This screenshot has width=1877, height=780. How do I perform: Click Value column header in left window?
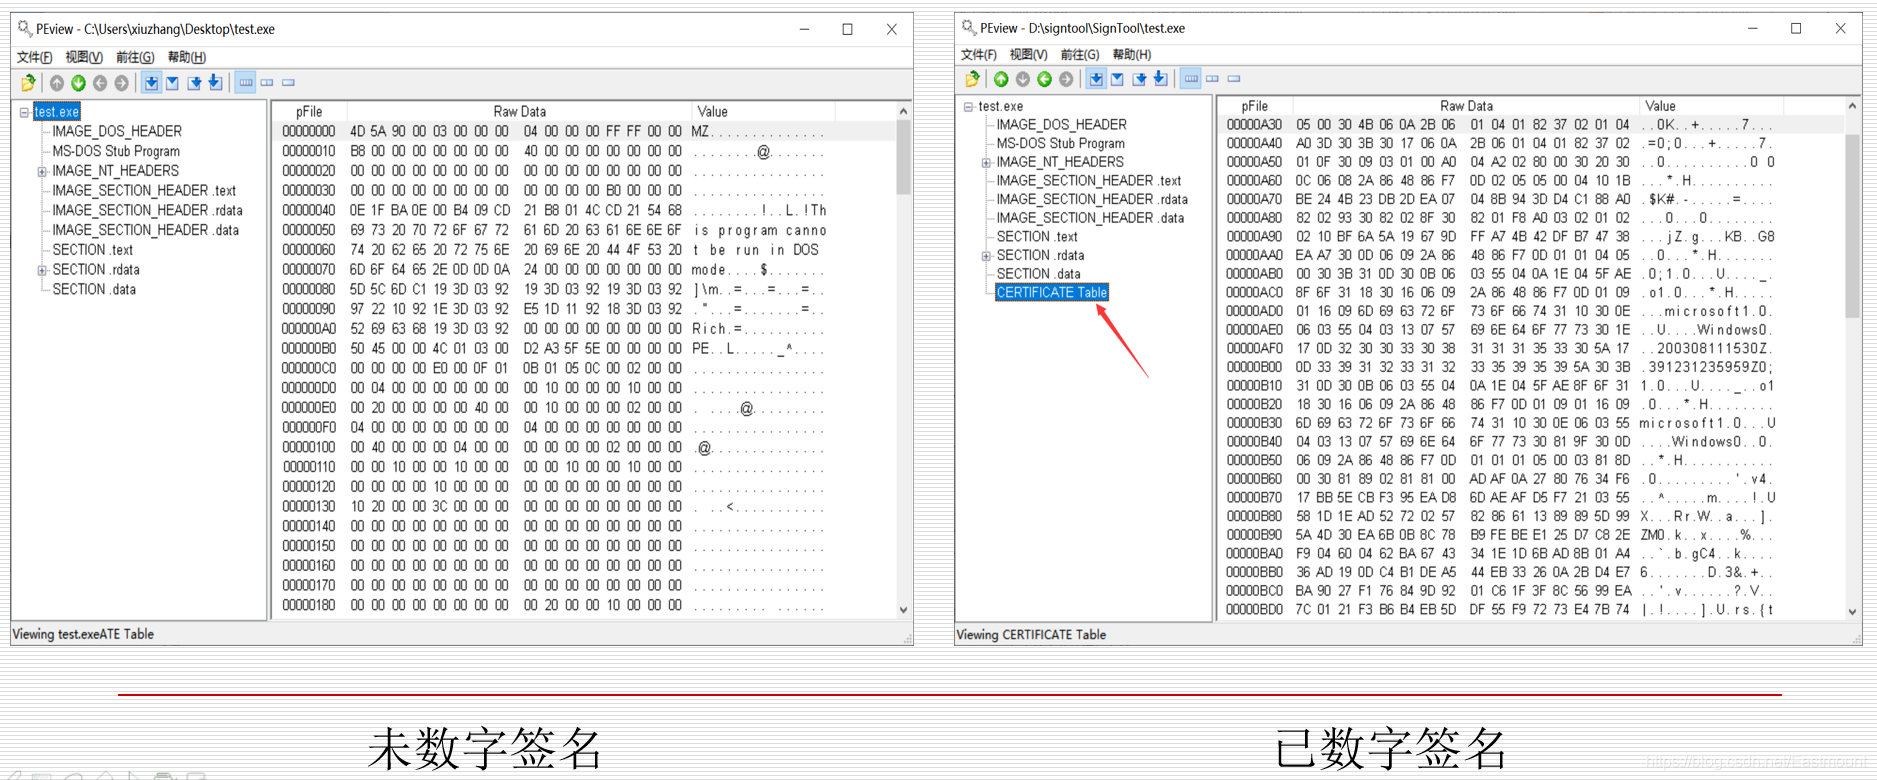[x=763, y=112]
